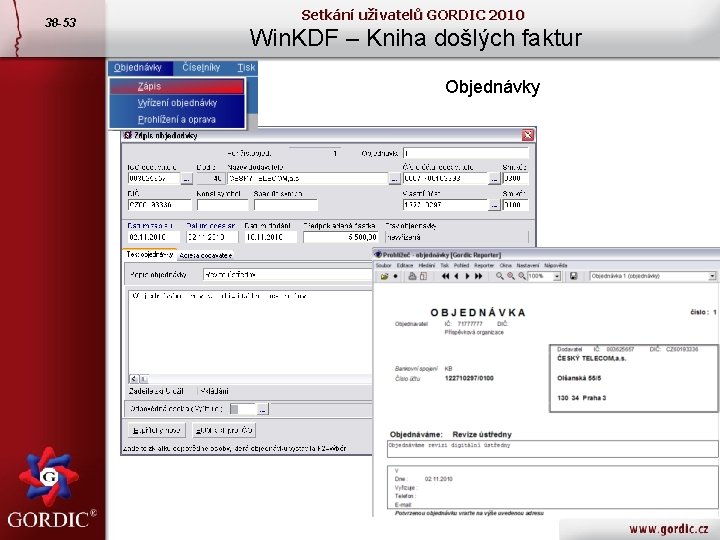Viewport: 720px width, 540px height.
Task: Click the IČO dodavatele input field
Action: click(154, 179)
